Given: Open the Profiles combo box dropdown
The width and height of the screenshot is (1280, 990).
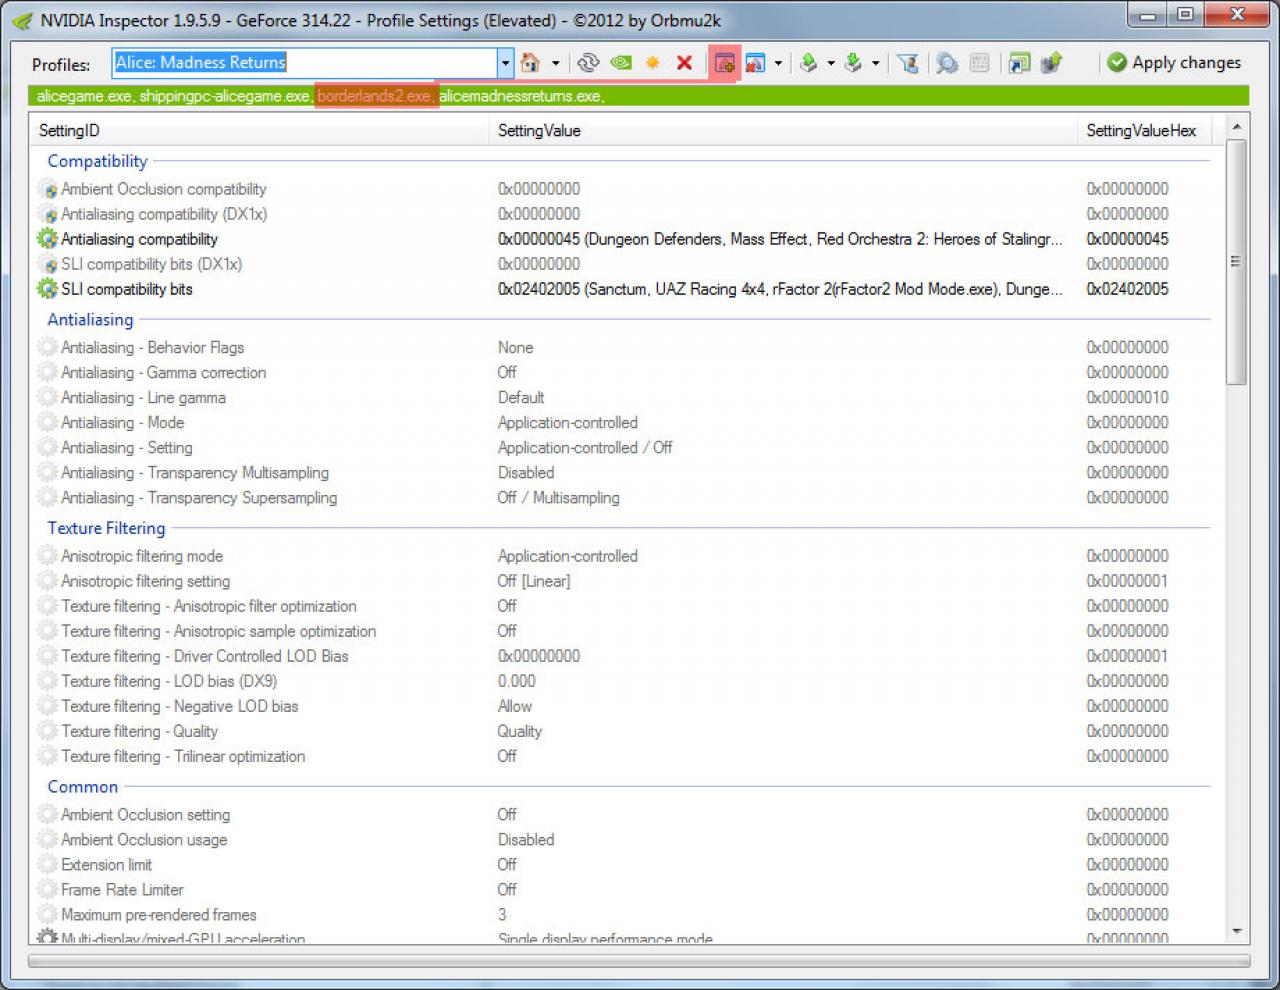Looking at the screenshot, I should pyautogui.click(x=505, y=63).
